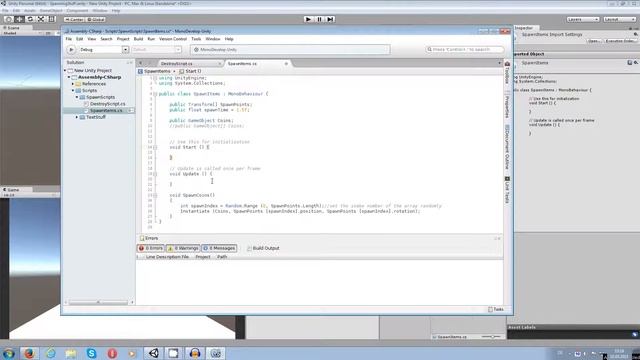This screenshot has height=360, width=640.
Task: Fold the SpawnCoins() method in gutter
Action: point(155,196)
